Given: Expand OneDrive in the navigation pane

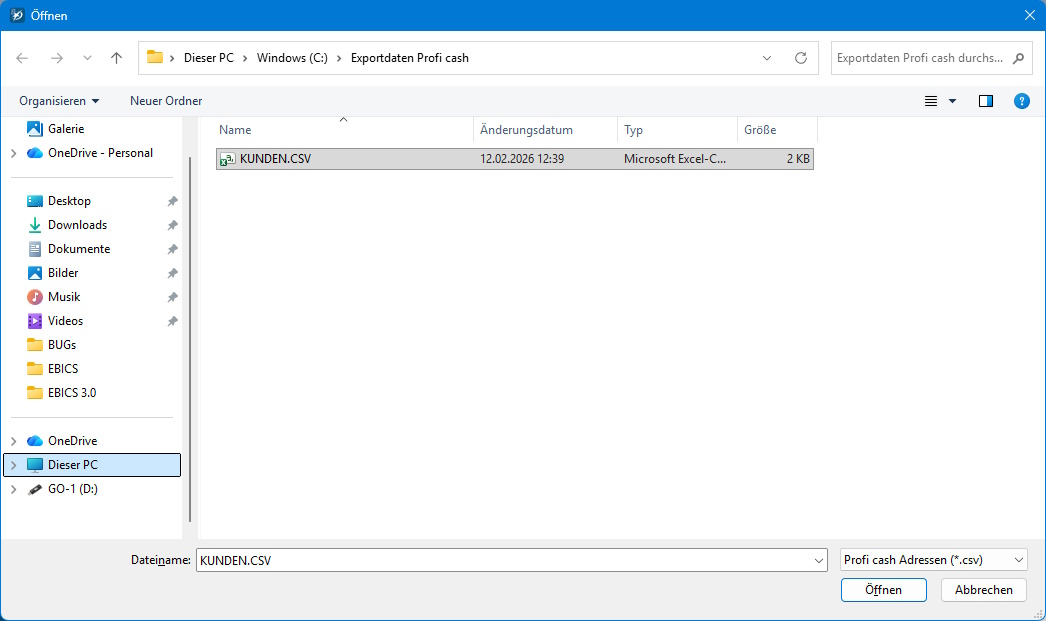Looking at the screenshot, I should (x=14, y=440).
